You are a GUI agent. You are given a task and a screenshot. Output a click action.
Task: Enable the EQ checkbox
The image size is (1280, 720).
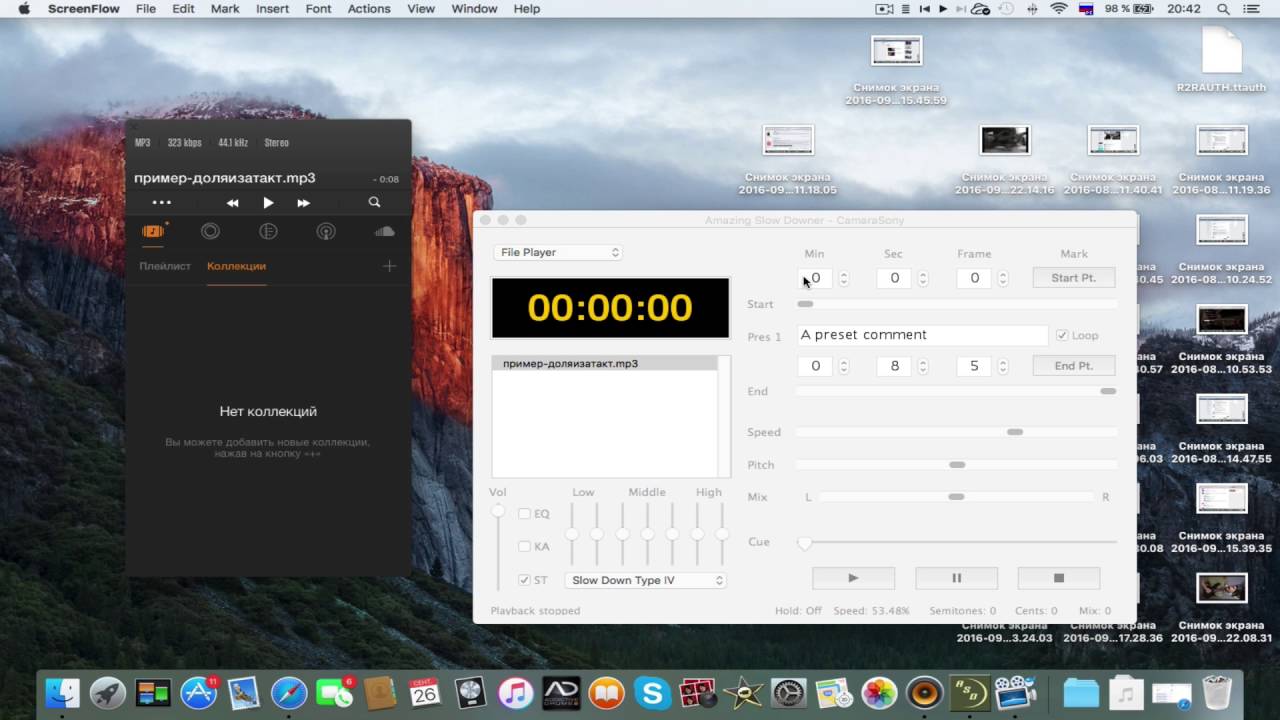pyautogui.click(x=524, y=514)
